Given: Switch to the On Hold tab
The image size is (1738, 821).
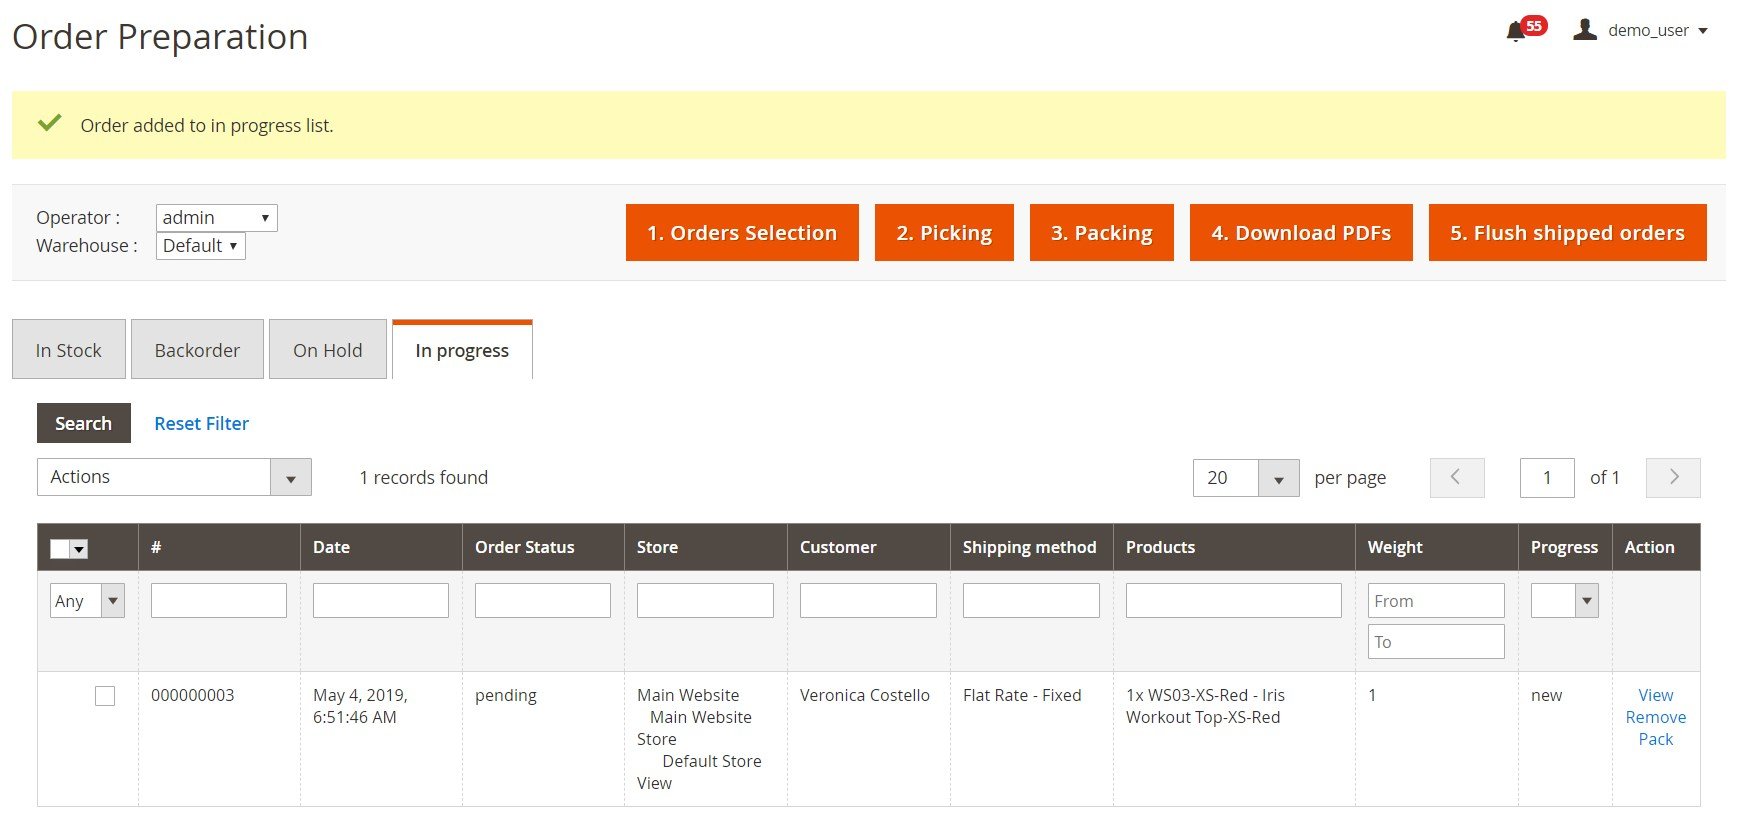Looking at the screenshot, I should pos(328,350).
